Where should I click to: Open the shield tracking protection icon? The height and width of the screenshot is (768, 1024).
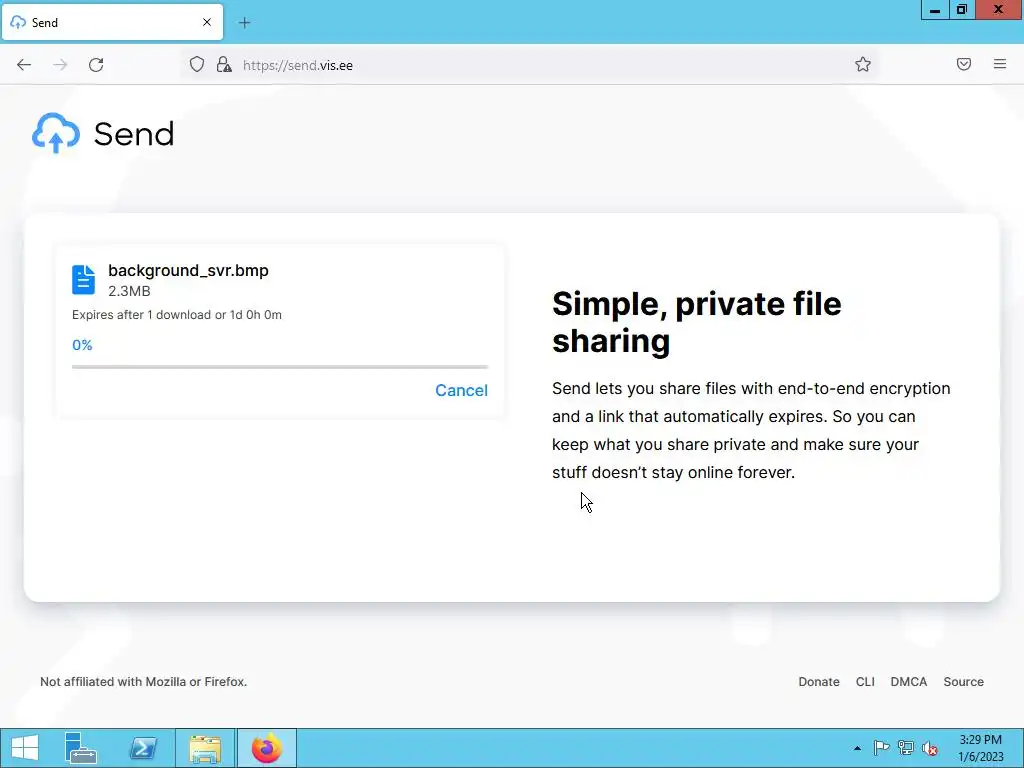(197, 65)
